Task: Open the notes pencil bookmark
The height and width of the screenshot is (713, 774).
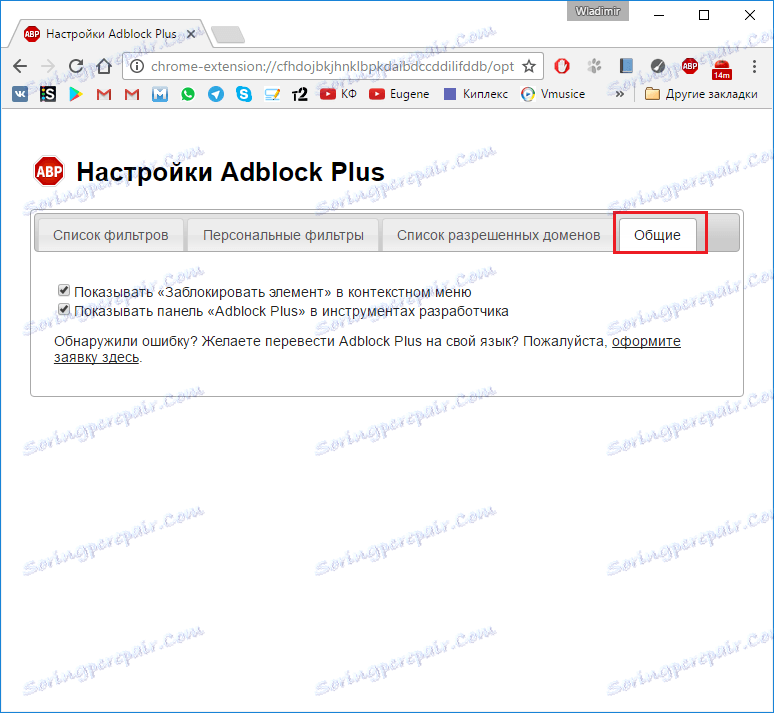Action: [x=272, y=94]
